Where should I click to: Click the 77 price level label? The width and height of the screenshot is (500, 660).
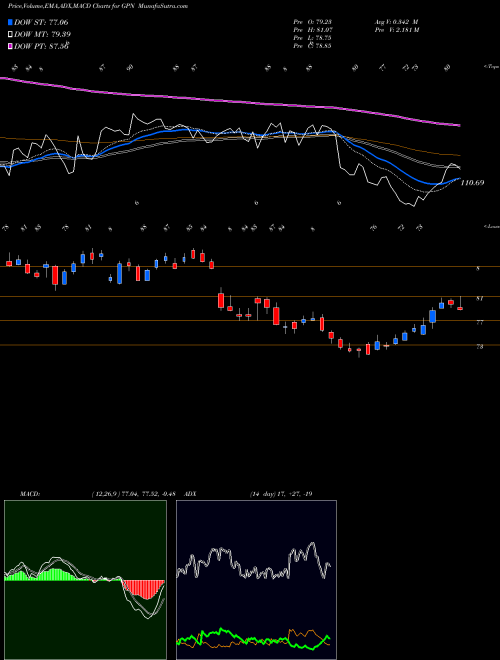point(479,322)
